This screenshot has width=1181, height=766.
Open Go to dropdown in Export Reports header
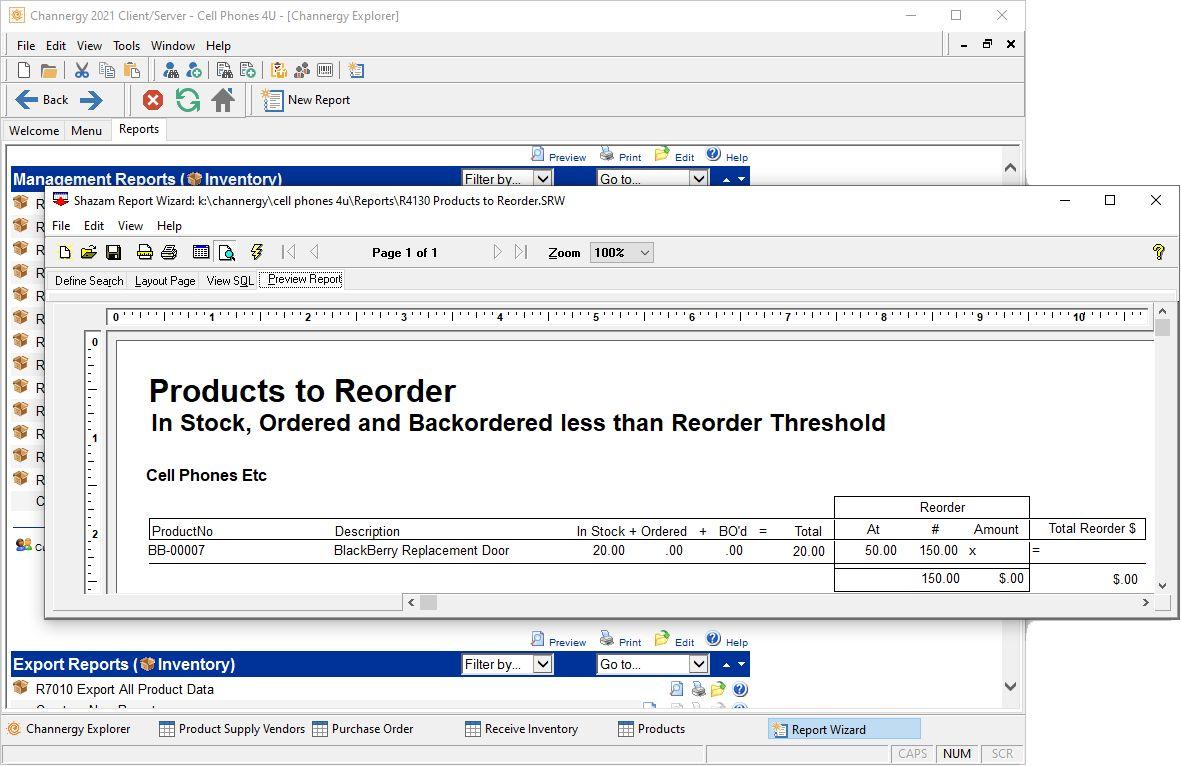coord(653,664)
